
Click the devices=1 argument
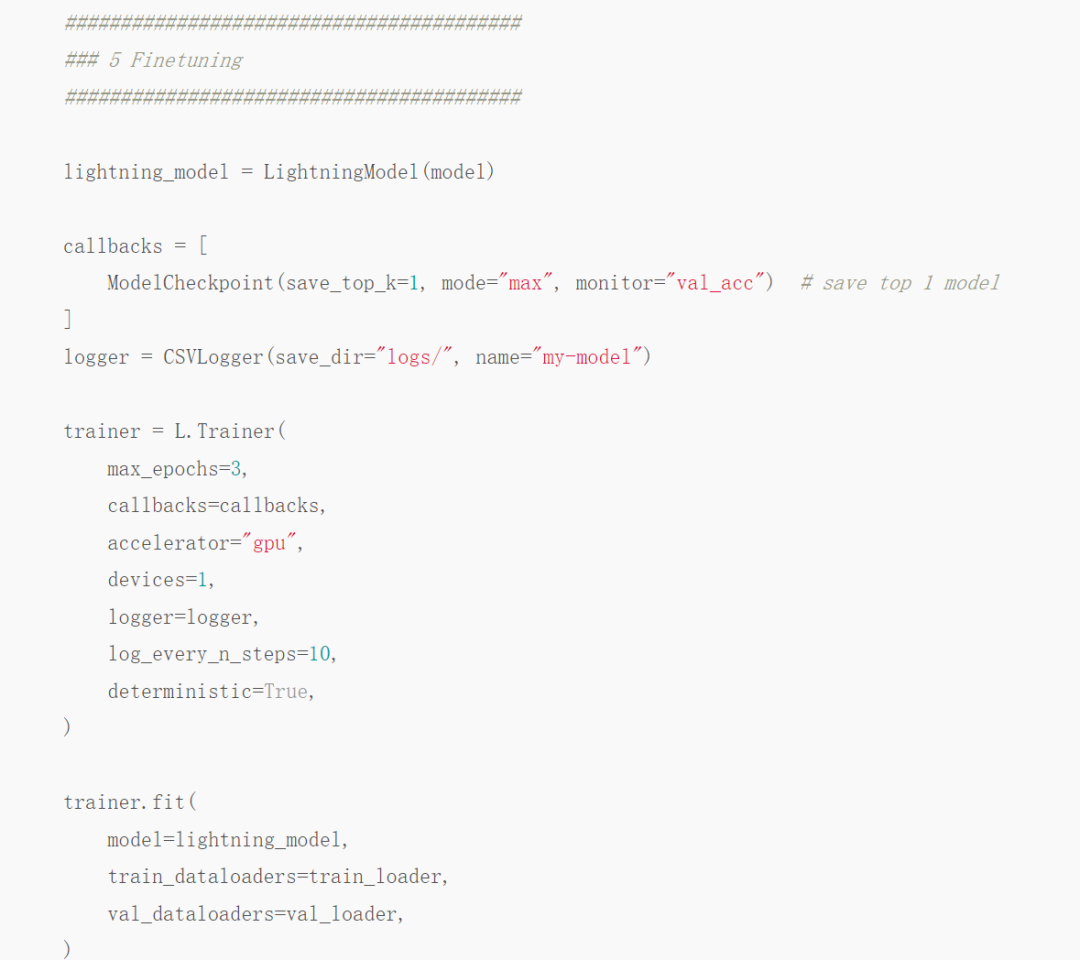pos(160,580)
